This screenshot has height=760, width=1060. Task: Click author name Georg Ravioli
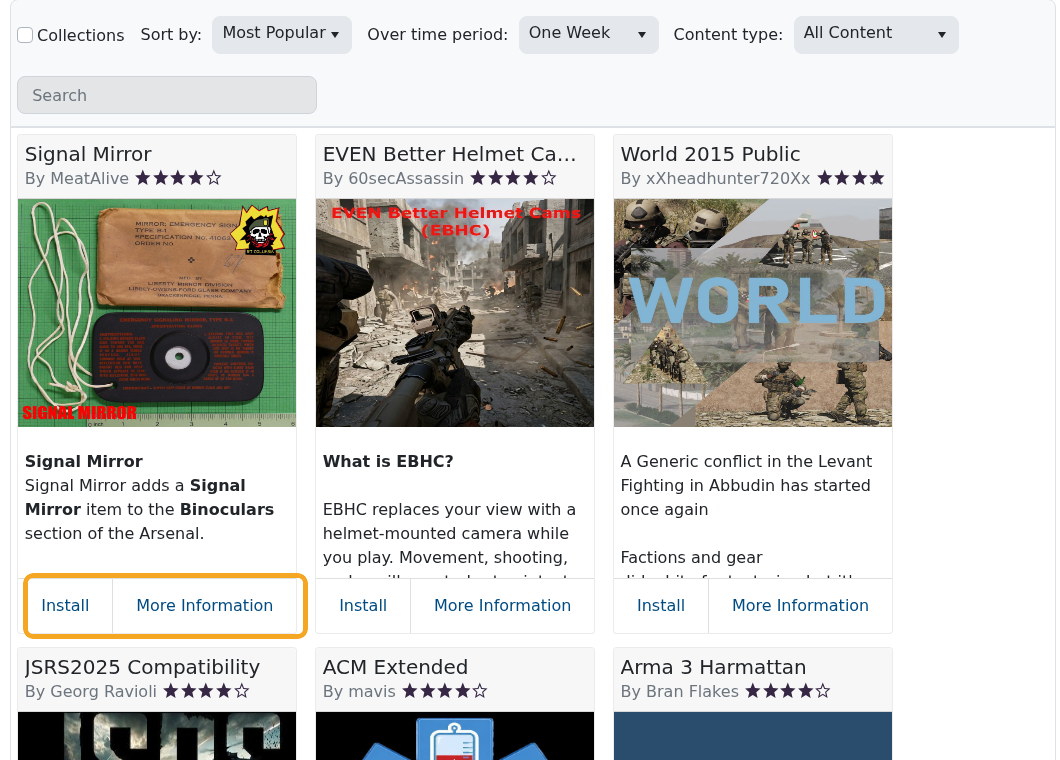pyautogui.click(x=103, y=692)
